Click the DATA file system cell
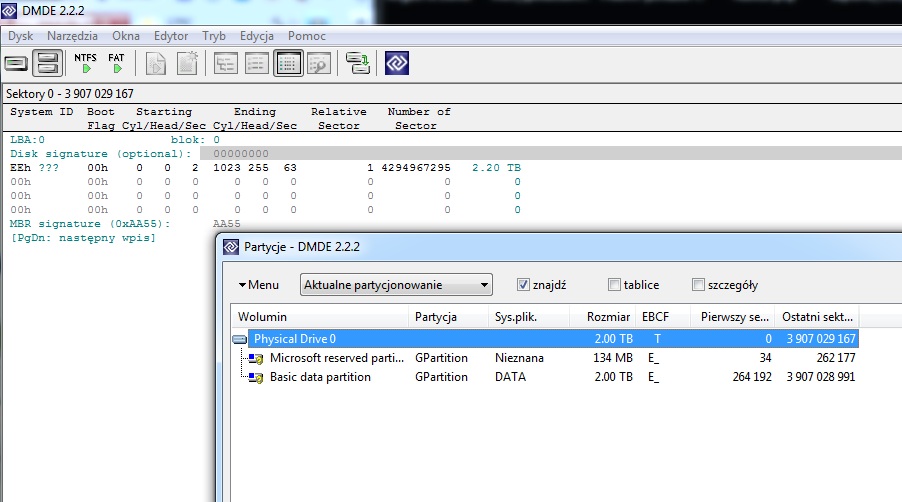Image resolution: width=902 pixels, height=502 pixels. point(510,377)
